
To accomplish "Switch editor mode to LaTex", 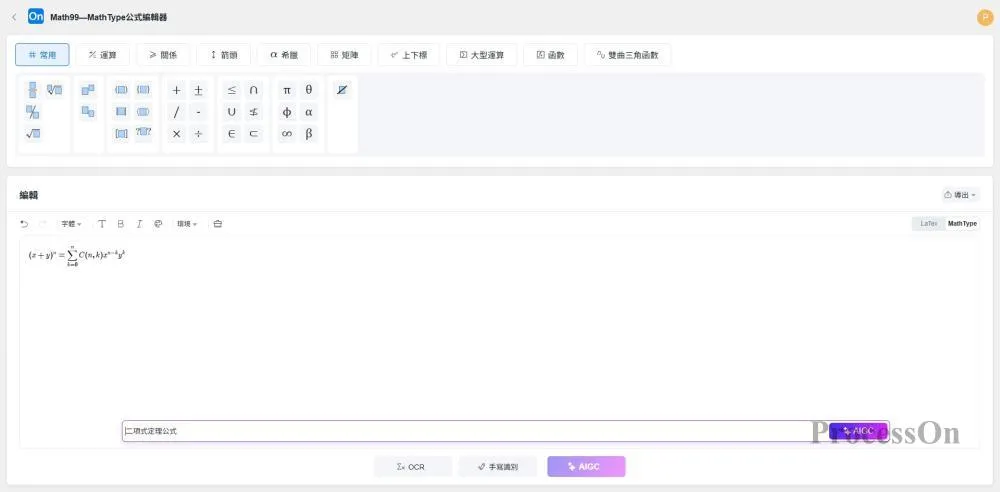I will [927, 224].
